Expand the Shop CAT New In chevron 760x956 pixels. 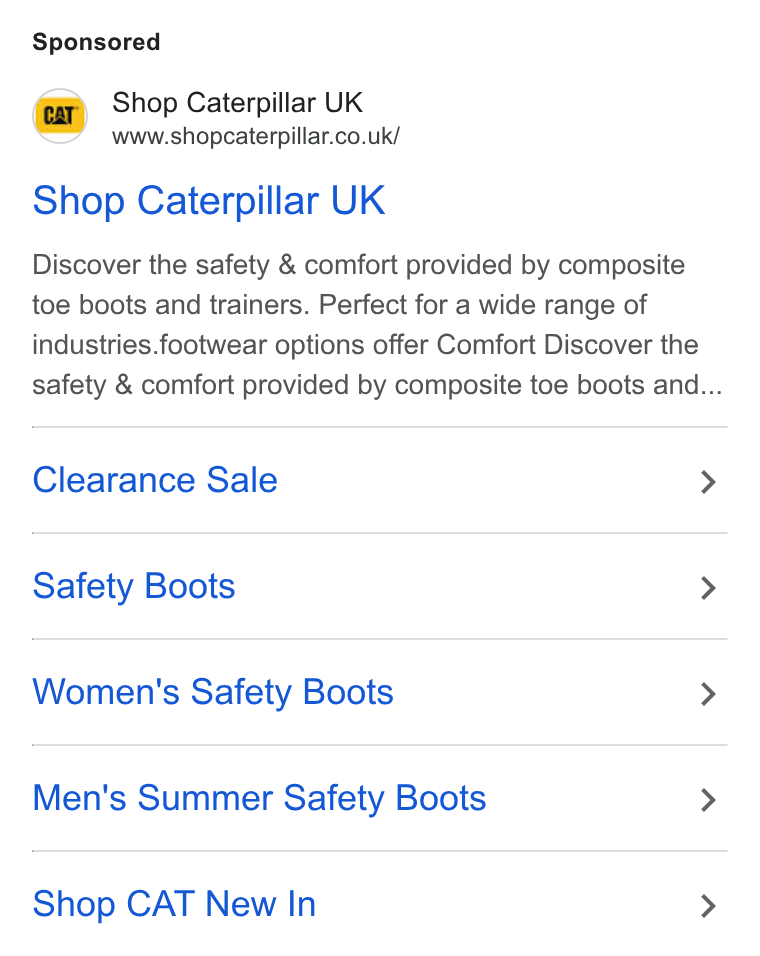[708, 906]
